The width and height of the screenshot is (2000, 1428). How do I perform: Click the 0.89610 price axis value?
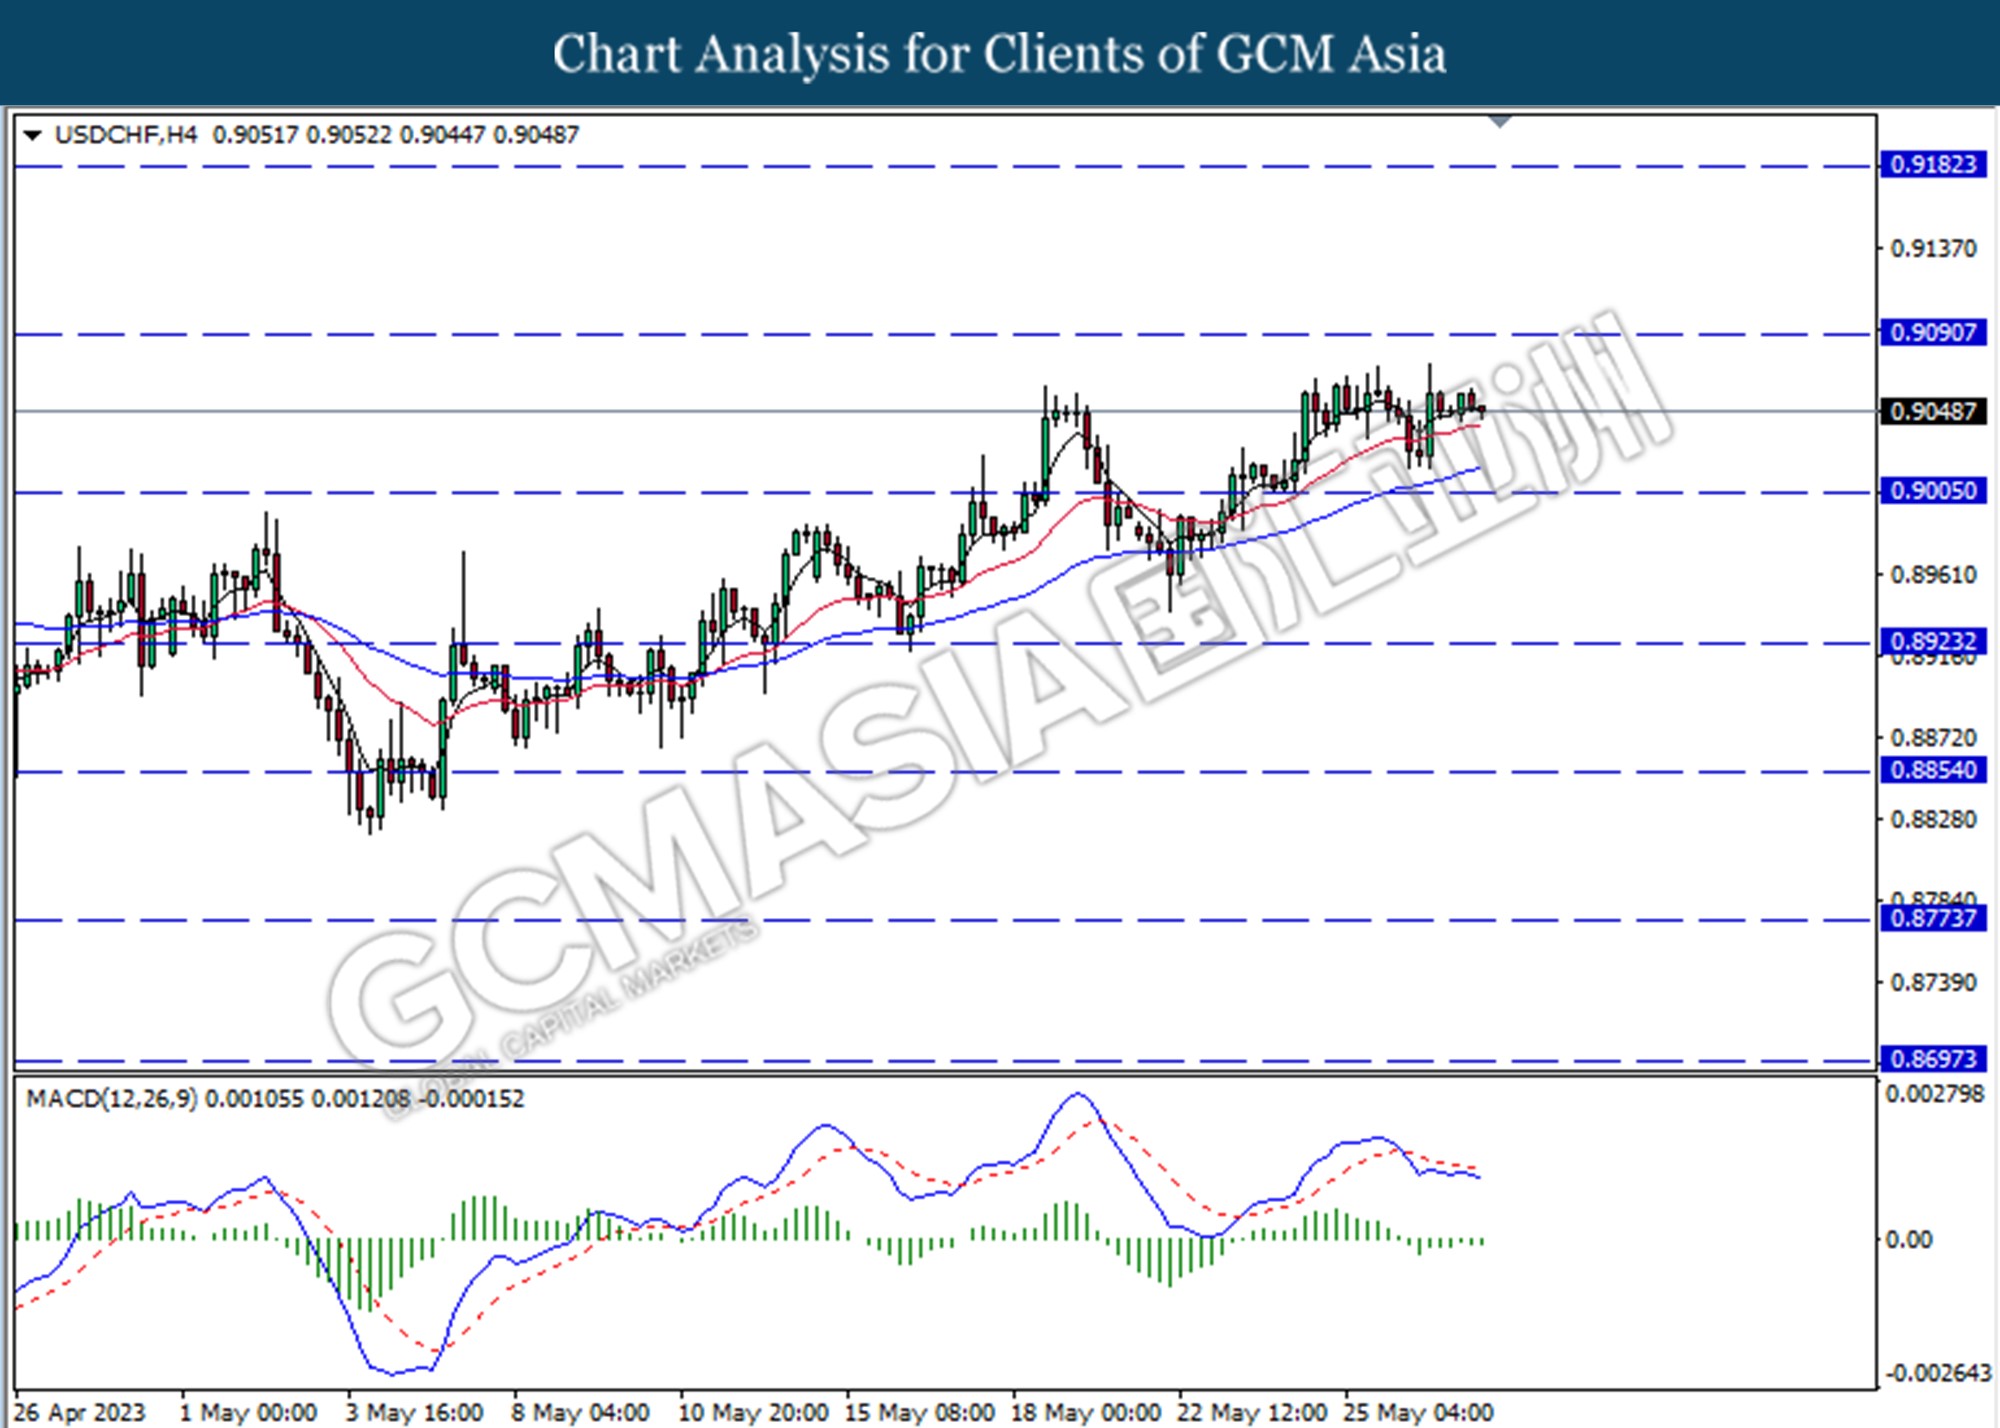tap(1933, 575)
